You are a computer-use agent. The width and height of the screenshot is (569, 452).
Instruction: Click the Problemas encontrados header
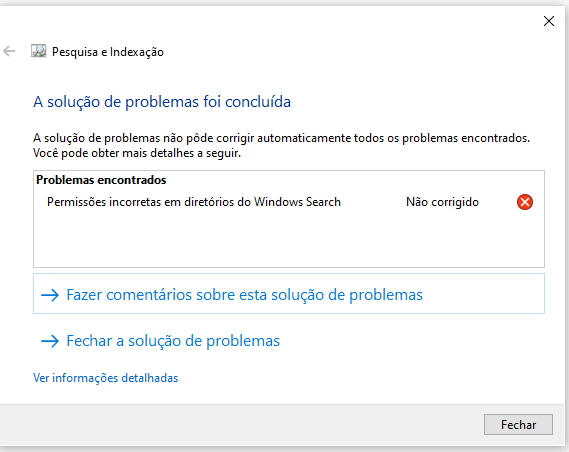click(101, 180)
